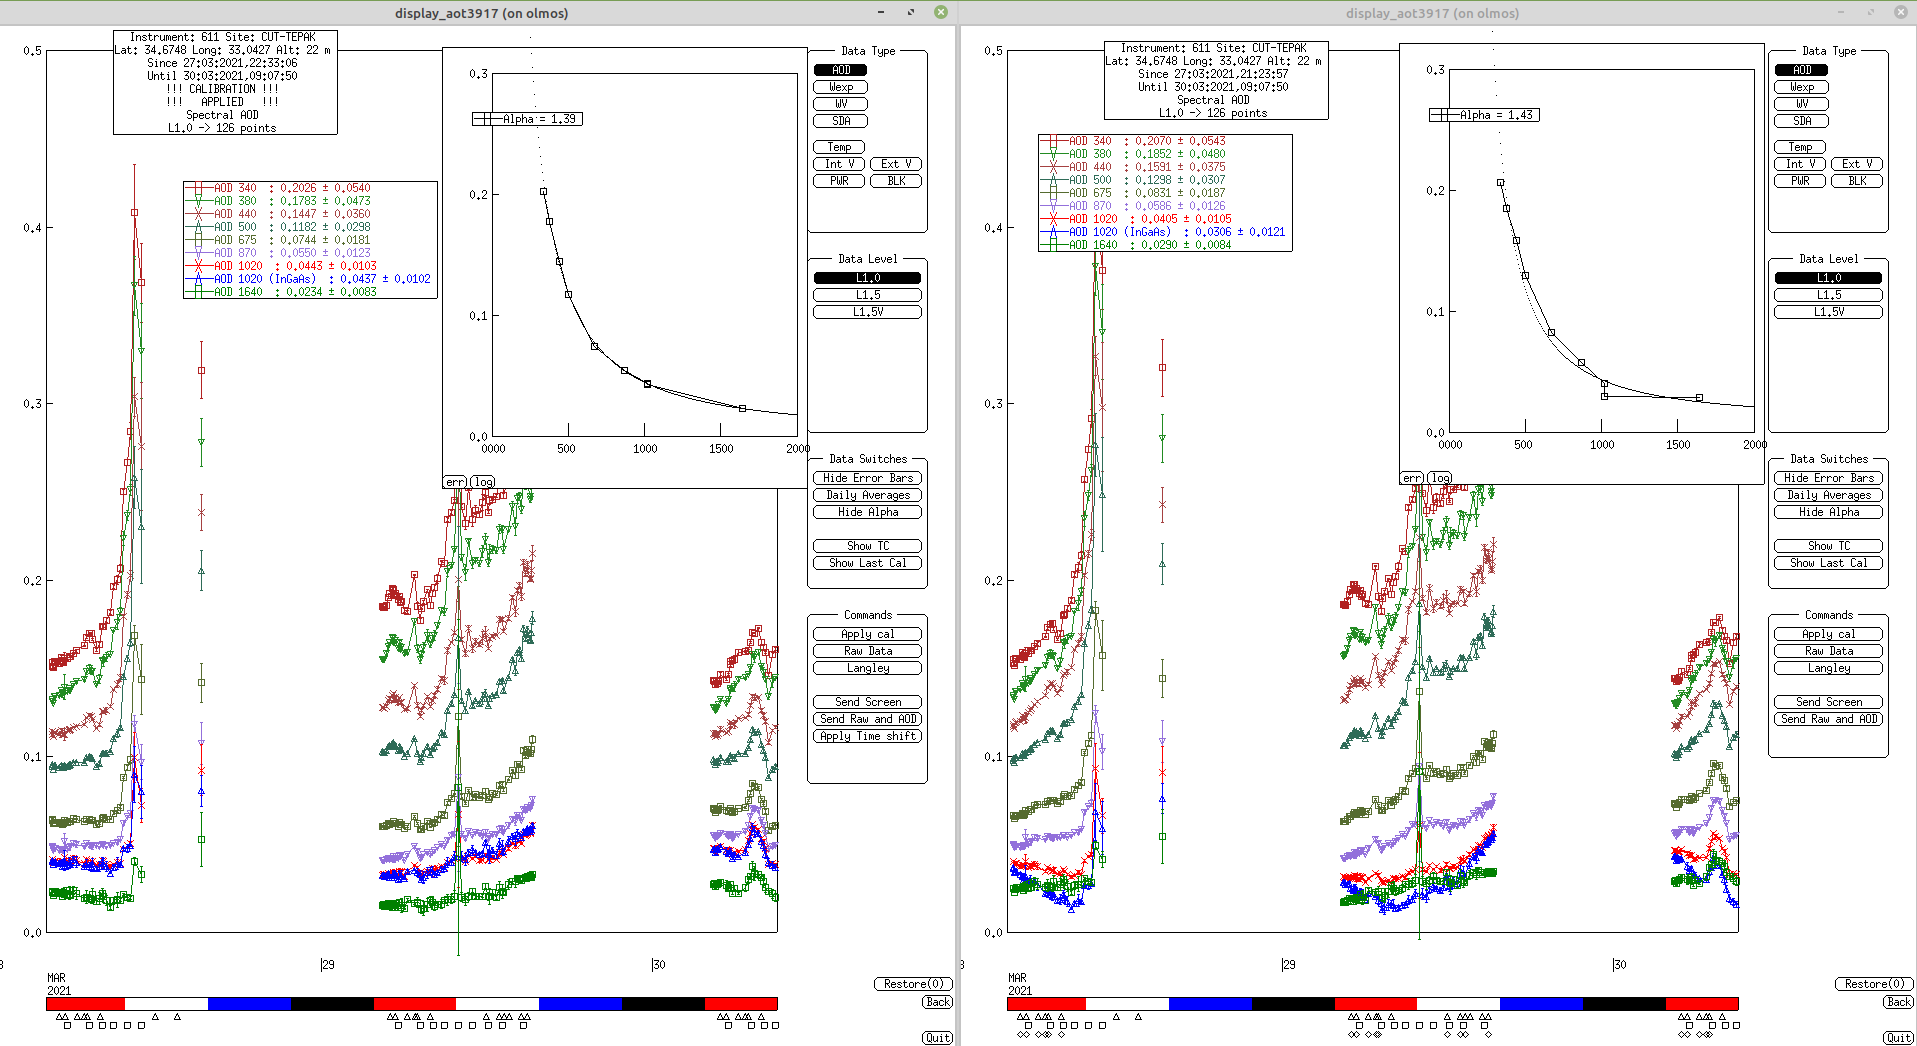
Task: Click Ext V button in left window
Action: 895,164
